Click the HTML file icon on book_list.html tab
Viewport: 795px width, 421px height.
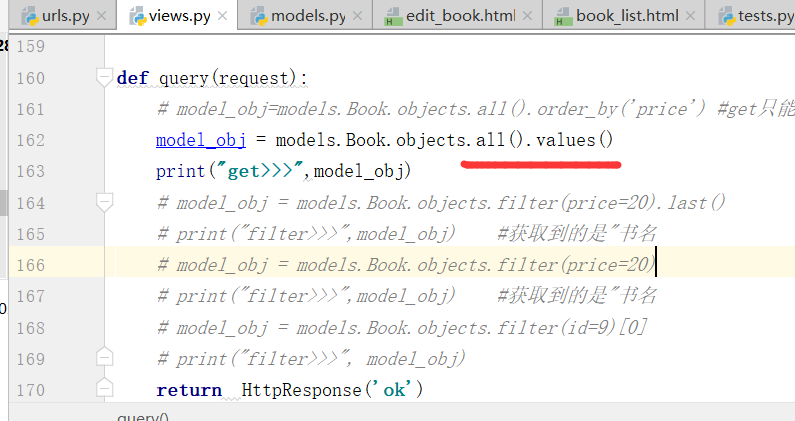(563, 16)
